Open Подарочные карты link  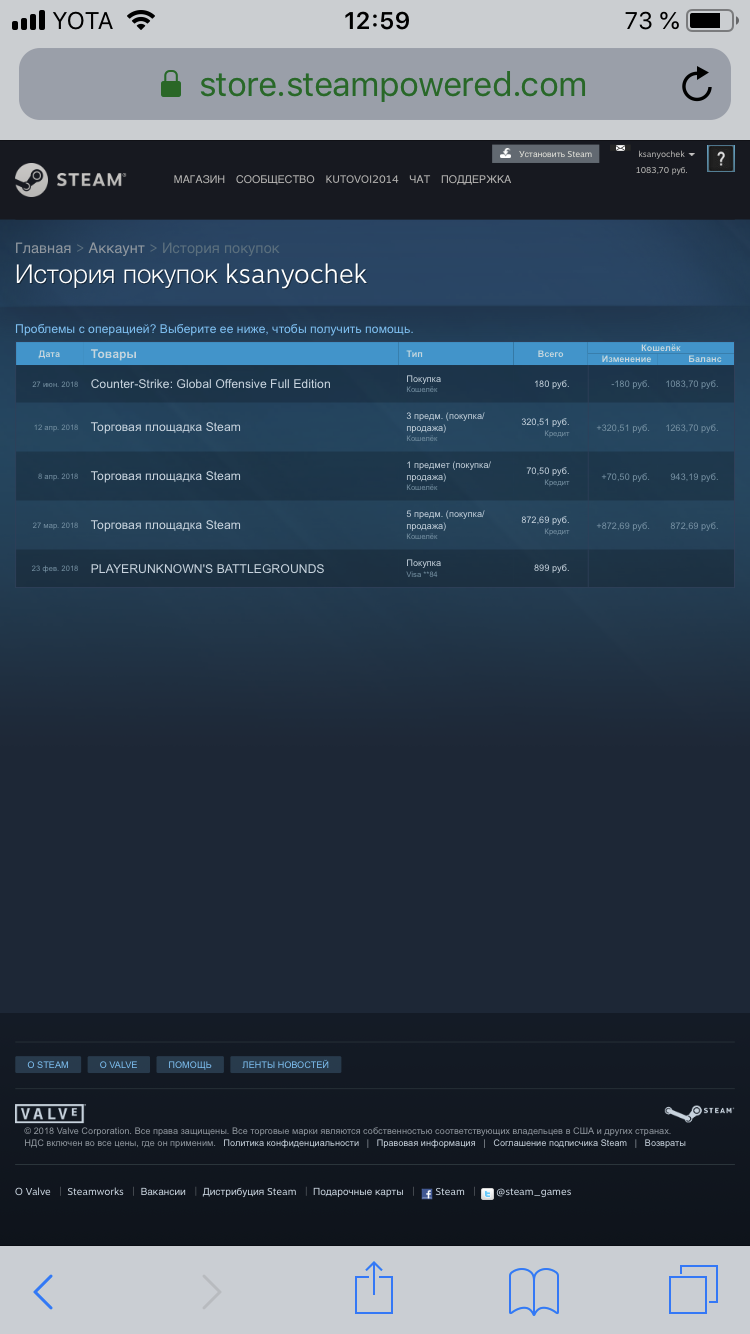point(358,1192)
